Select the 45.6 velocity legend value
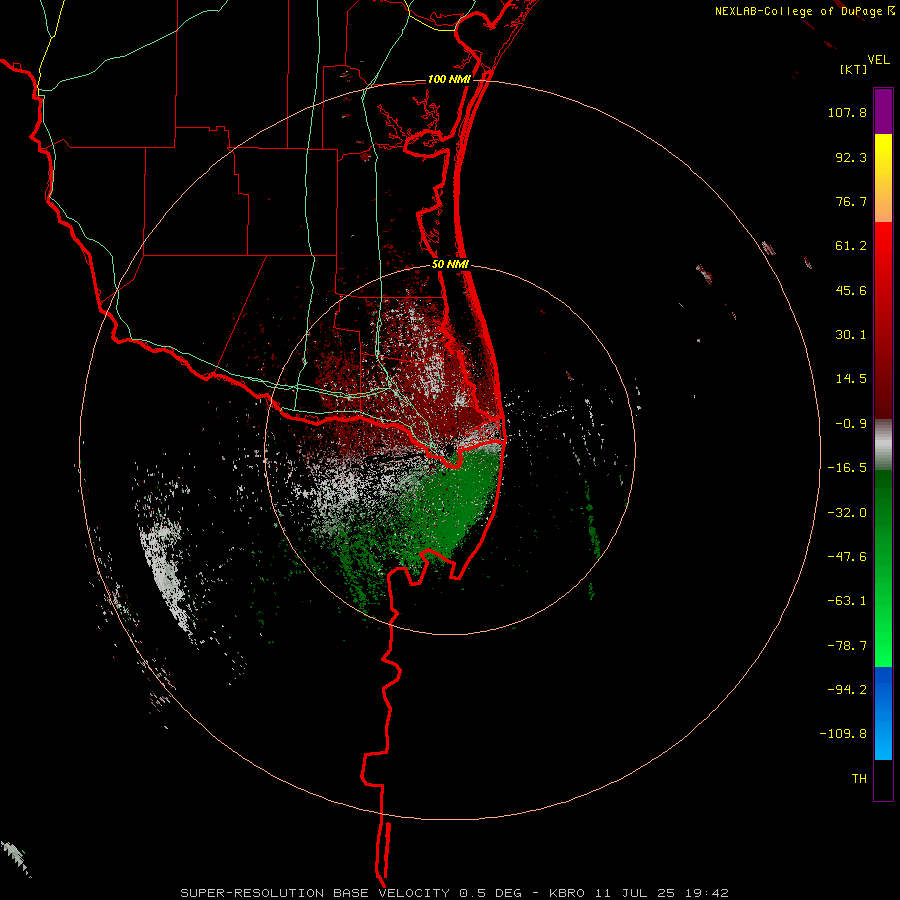Image resolution: width=900 pixels, height=900 pixels. pos(851,290)
